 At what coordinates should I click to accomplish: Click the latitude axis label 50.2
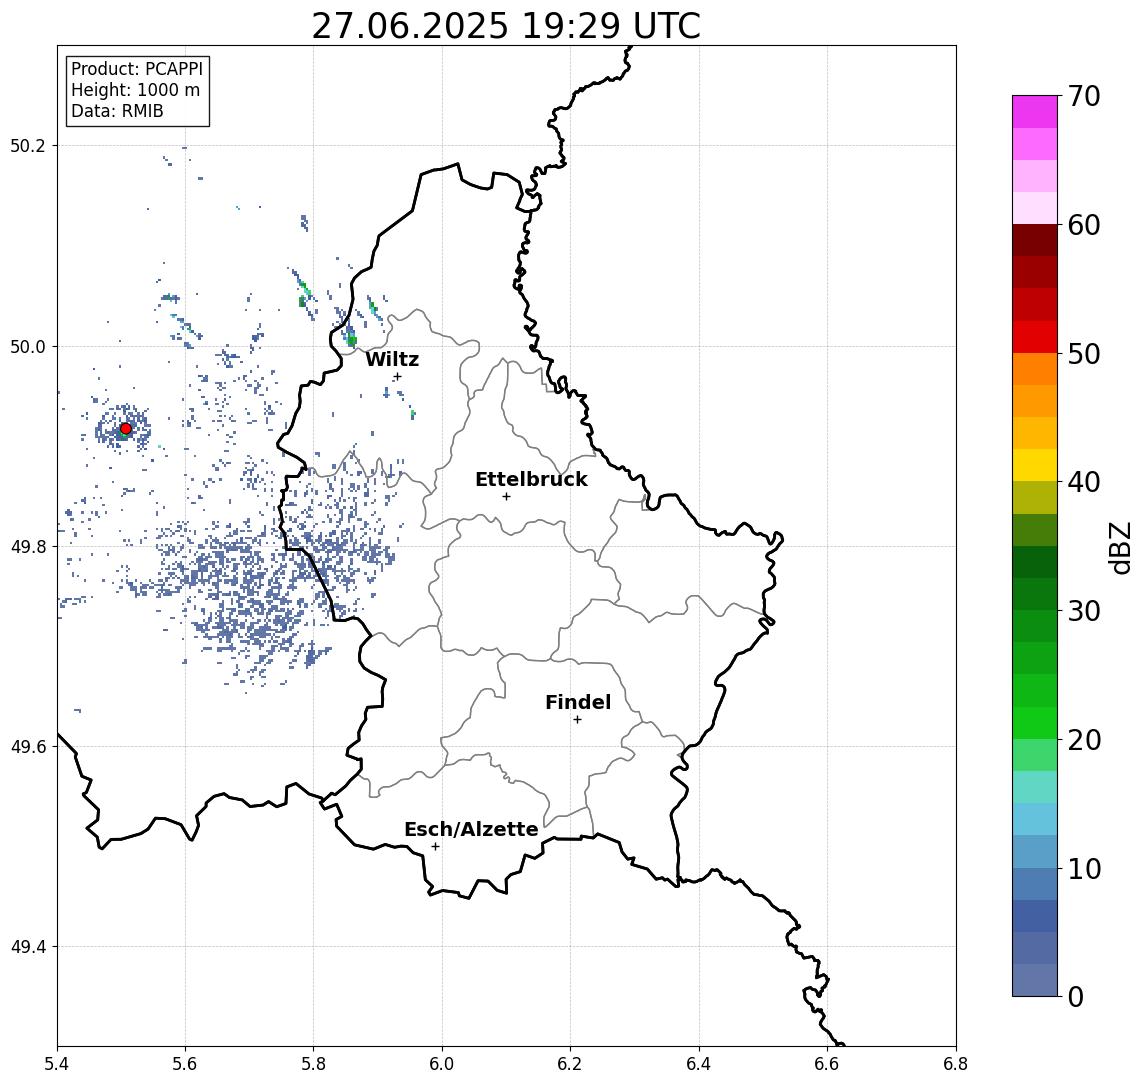pyautogui.click(x=27, y=145)
